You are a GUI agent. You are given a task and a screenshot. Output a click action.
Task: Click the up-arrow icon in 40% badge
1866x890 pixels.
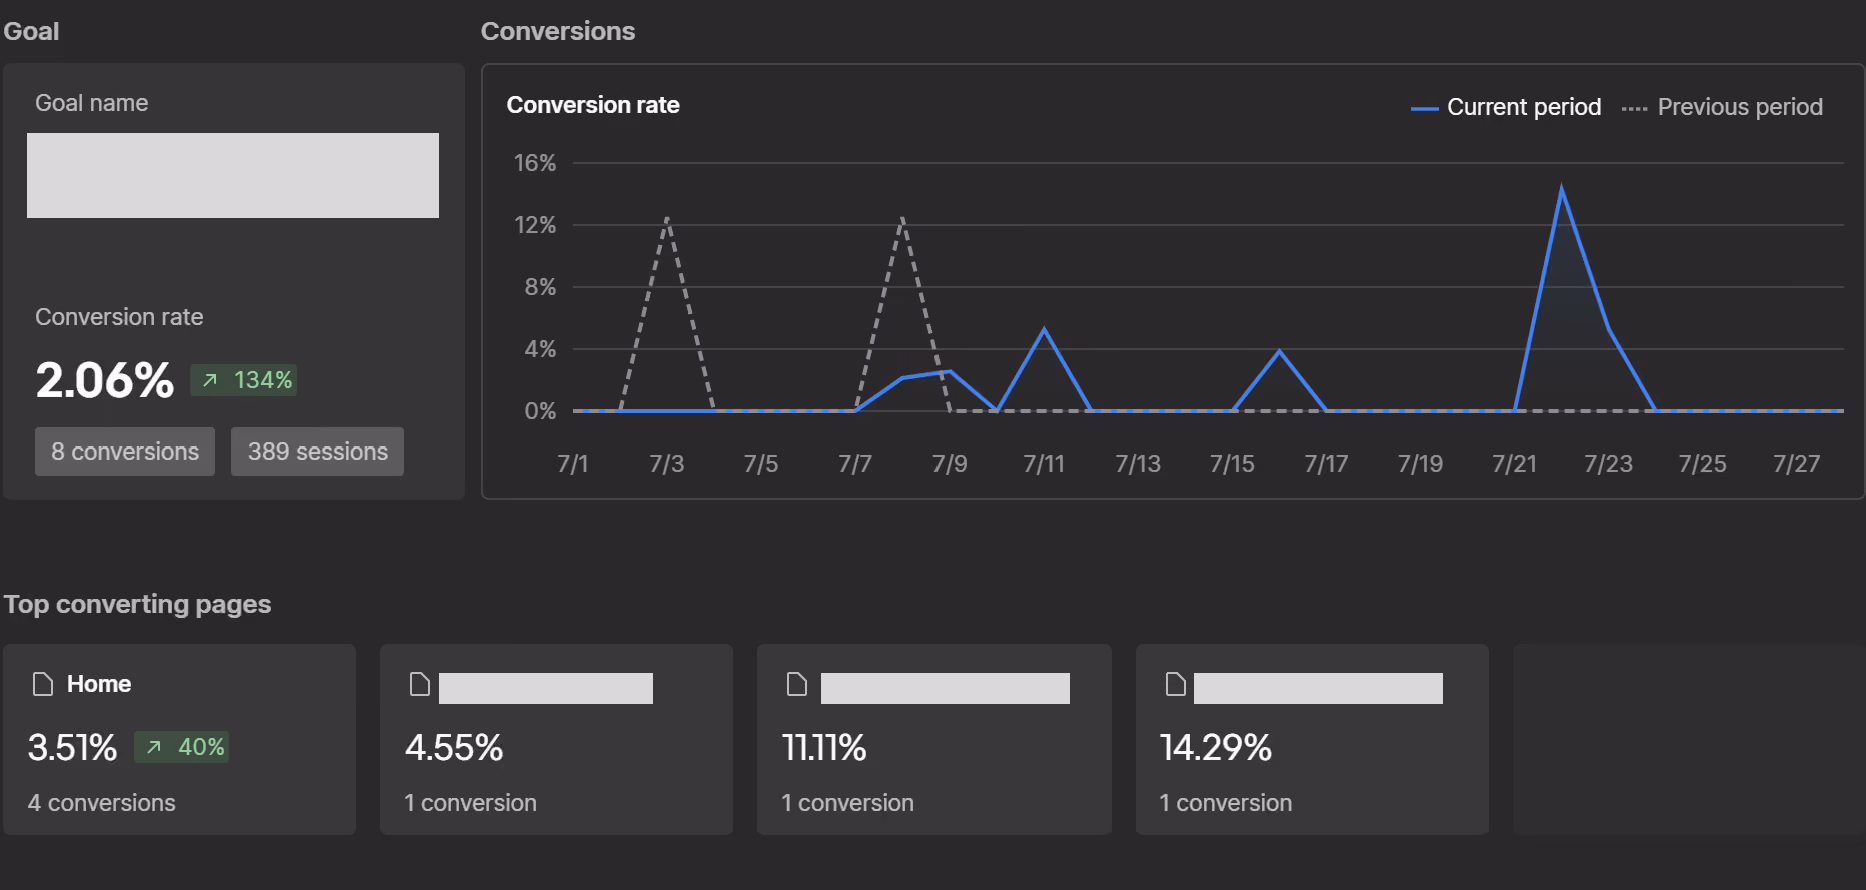154,747
